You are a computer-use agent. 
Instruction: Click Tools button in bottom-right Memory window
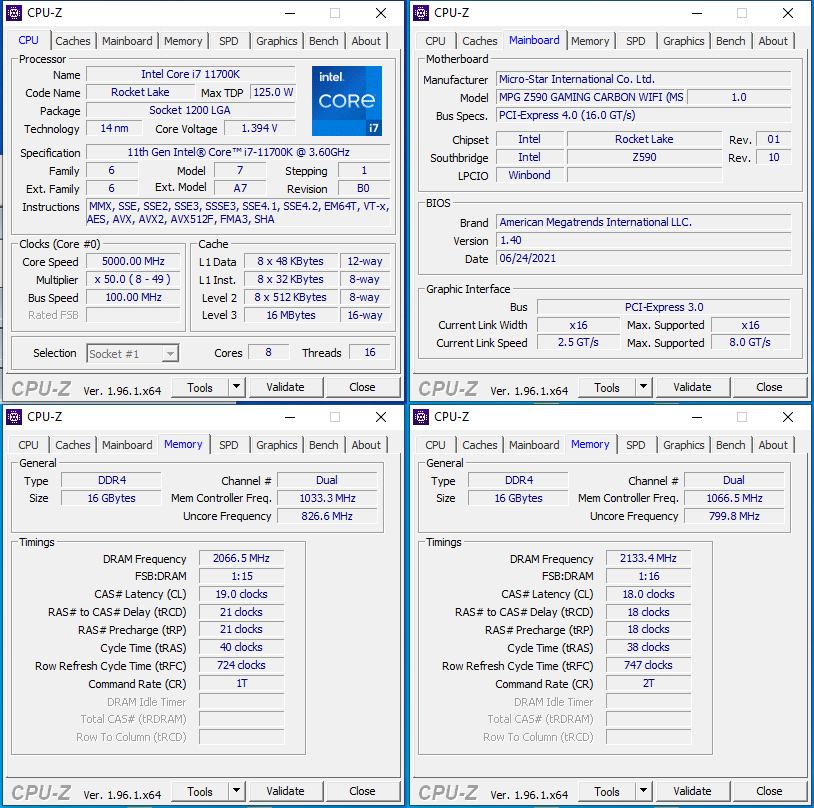[x=607, y=791]
